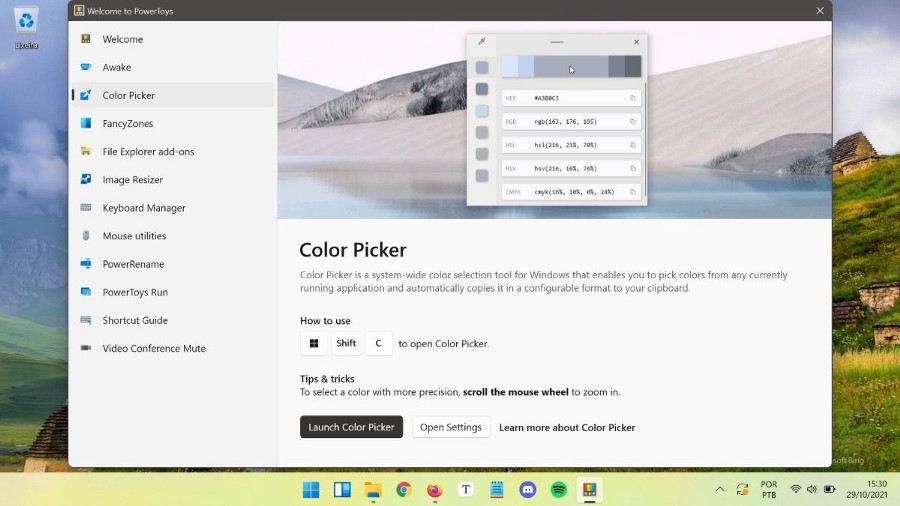Open Wi-Fi network tray icon

click(x=796, y=489)
